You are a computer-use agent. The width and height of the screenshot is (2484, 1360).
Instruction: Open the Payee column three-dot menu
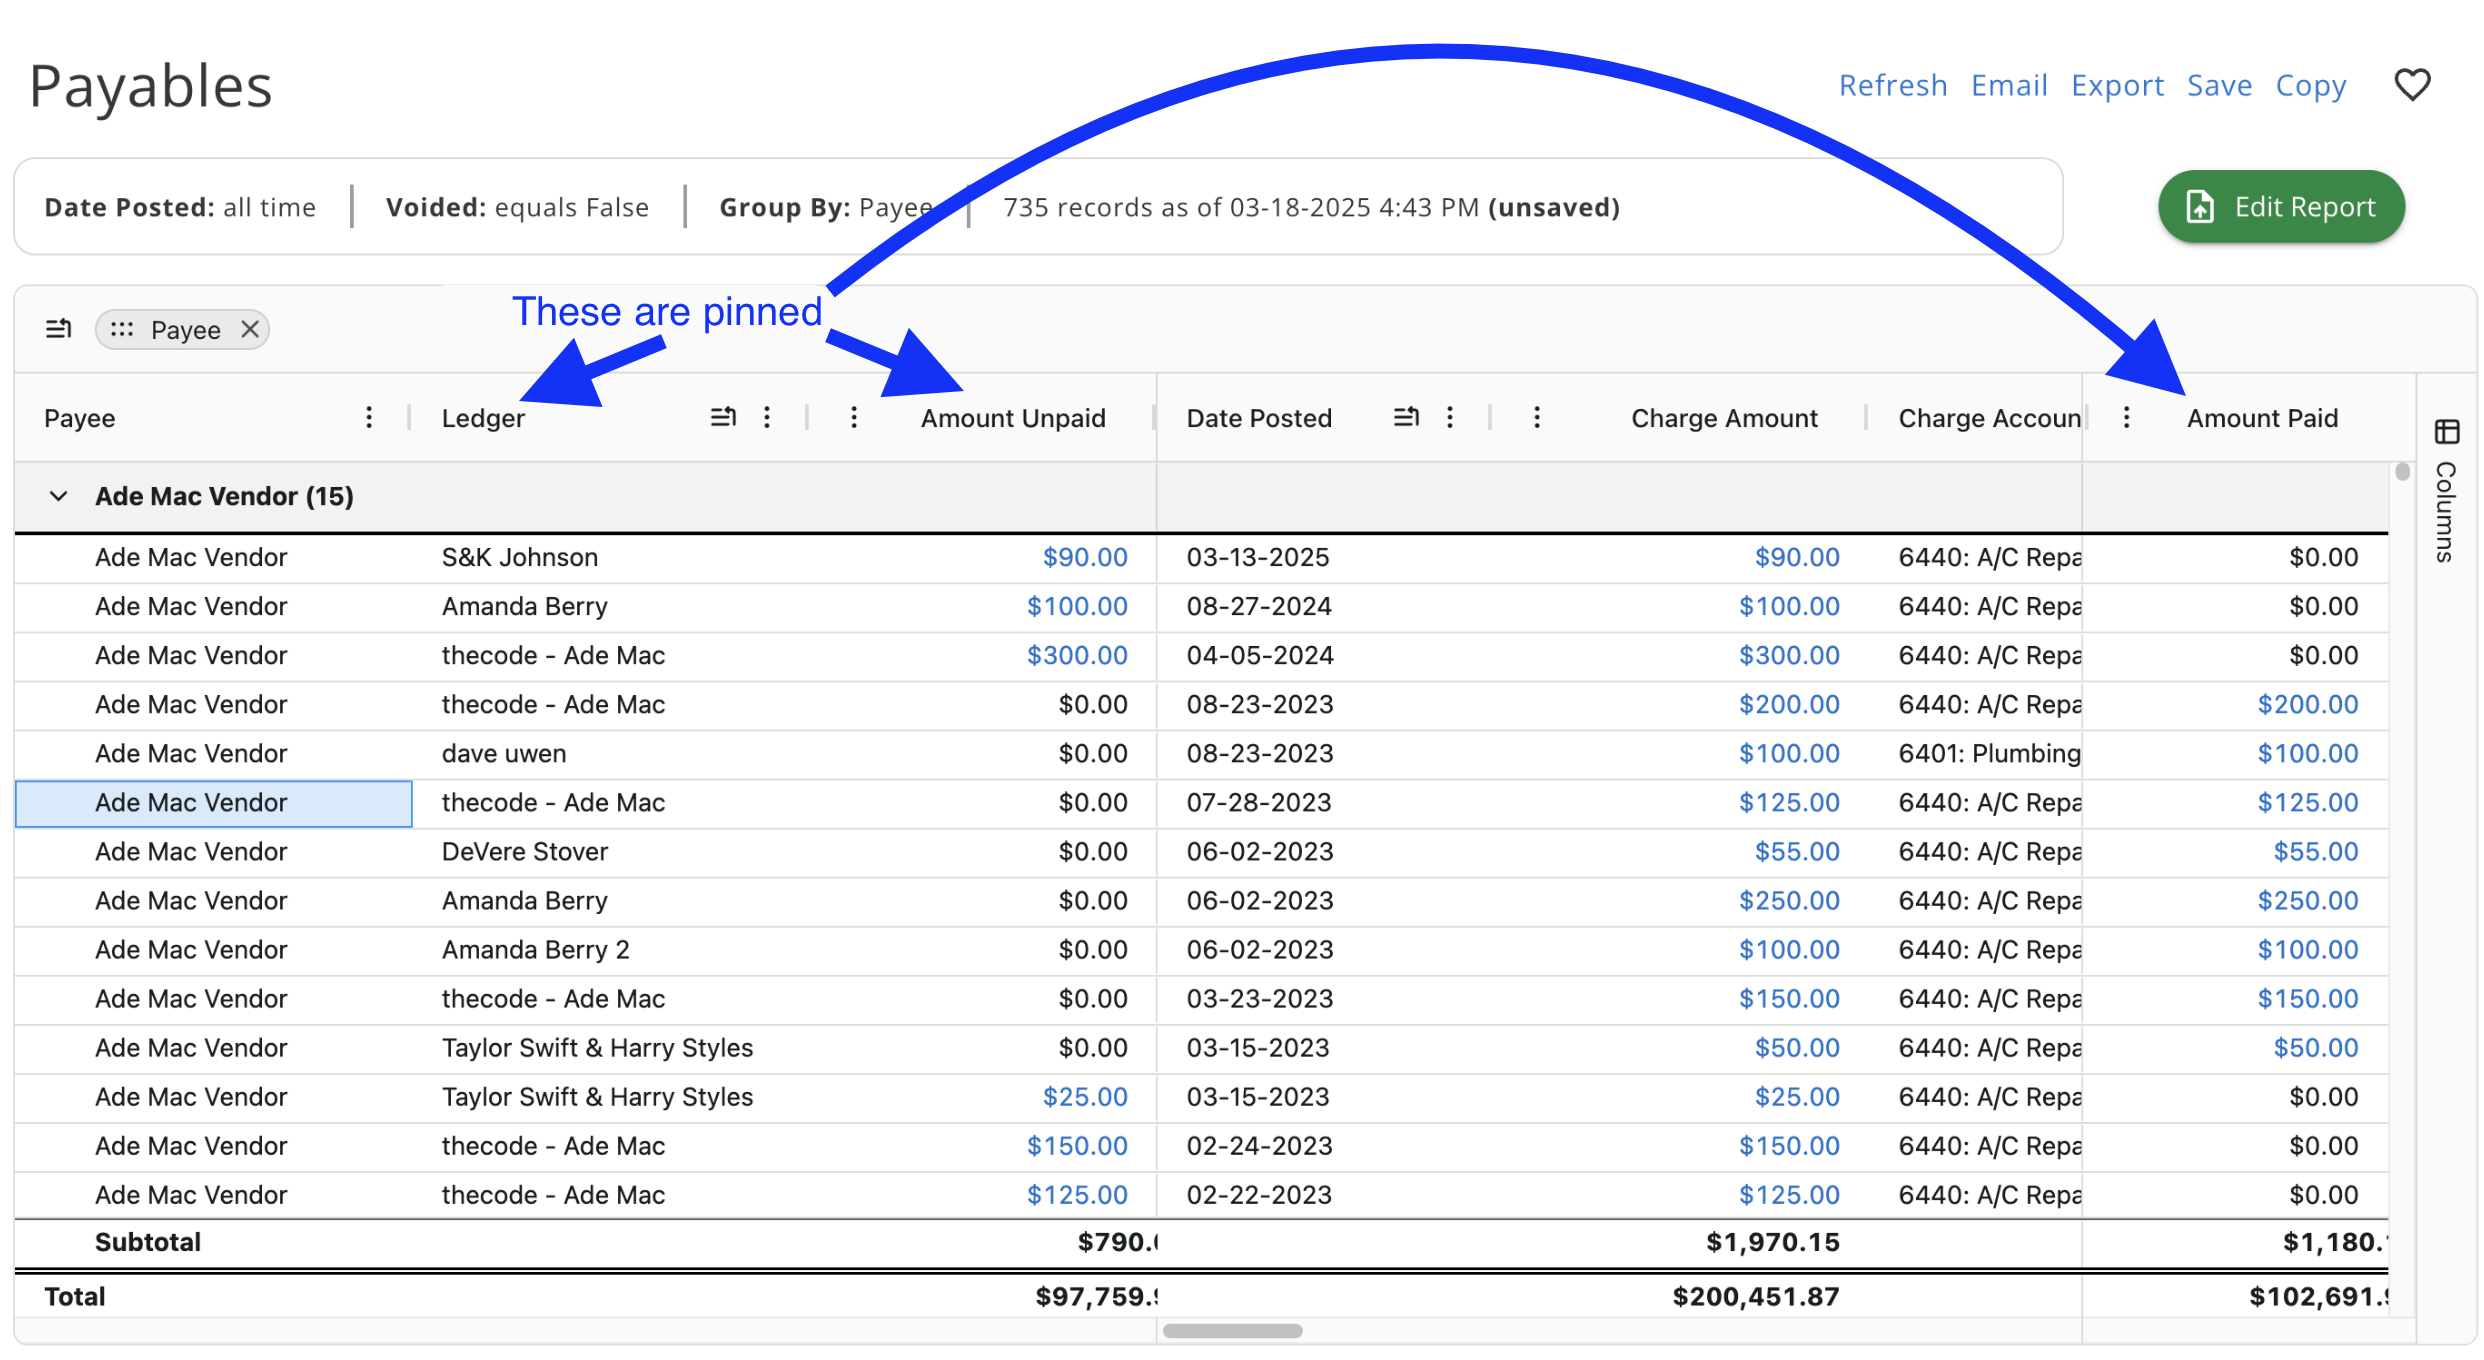click(369, 418)
